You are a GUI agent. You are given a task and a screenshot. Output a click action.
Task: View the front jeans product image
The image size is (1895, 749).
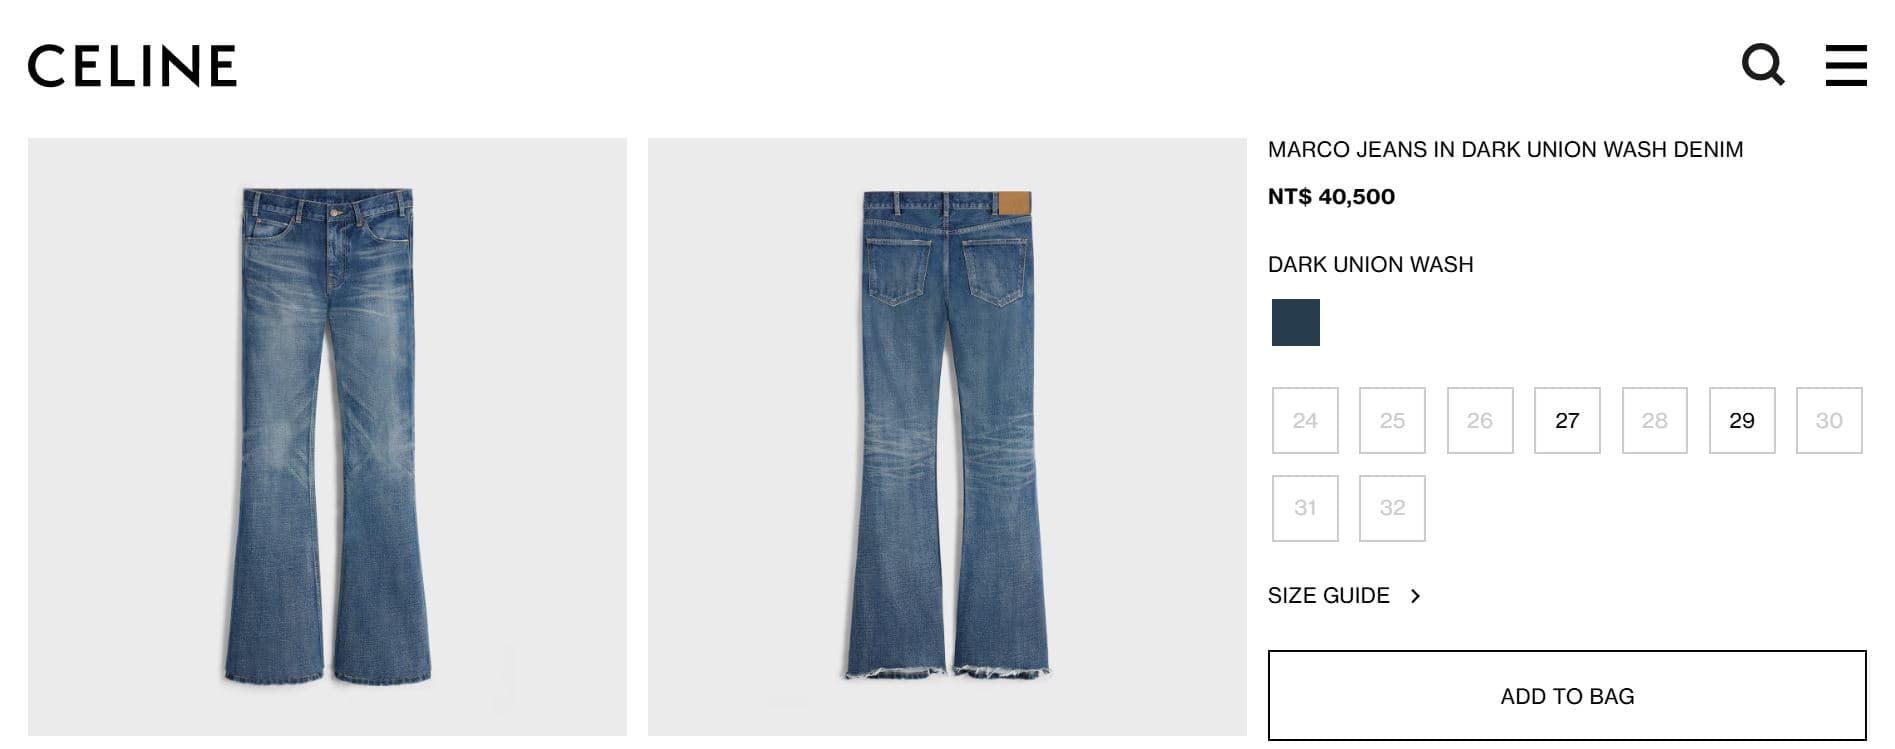pos(328,437)
